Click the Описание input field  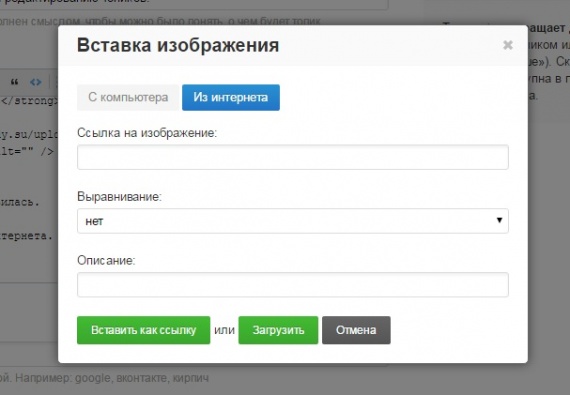point(293,285)
